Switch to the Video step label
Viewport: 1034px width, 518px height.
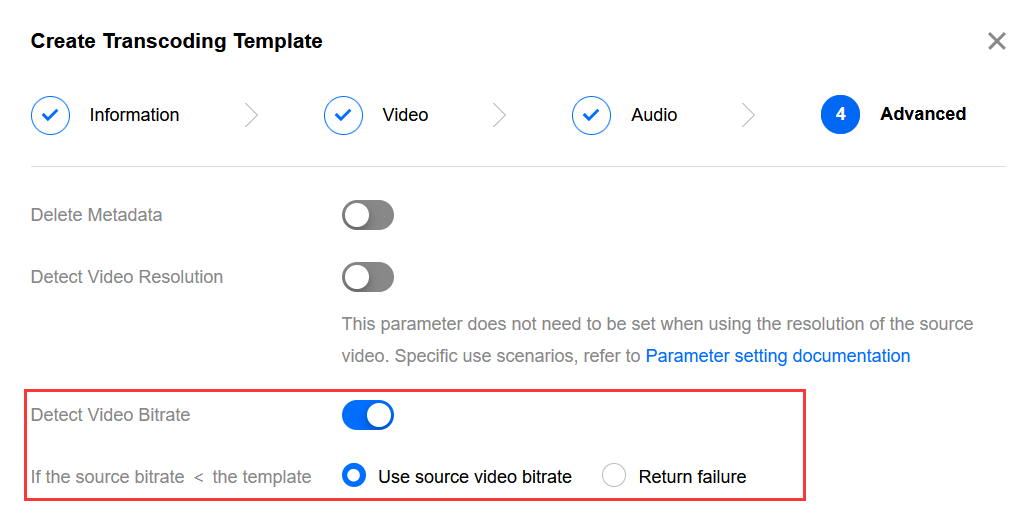pyautogui.click(x=405, y=115)
